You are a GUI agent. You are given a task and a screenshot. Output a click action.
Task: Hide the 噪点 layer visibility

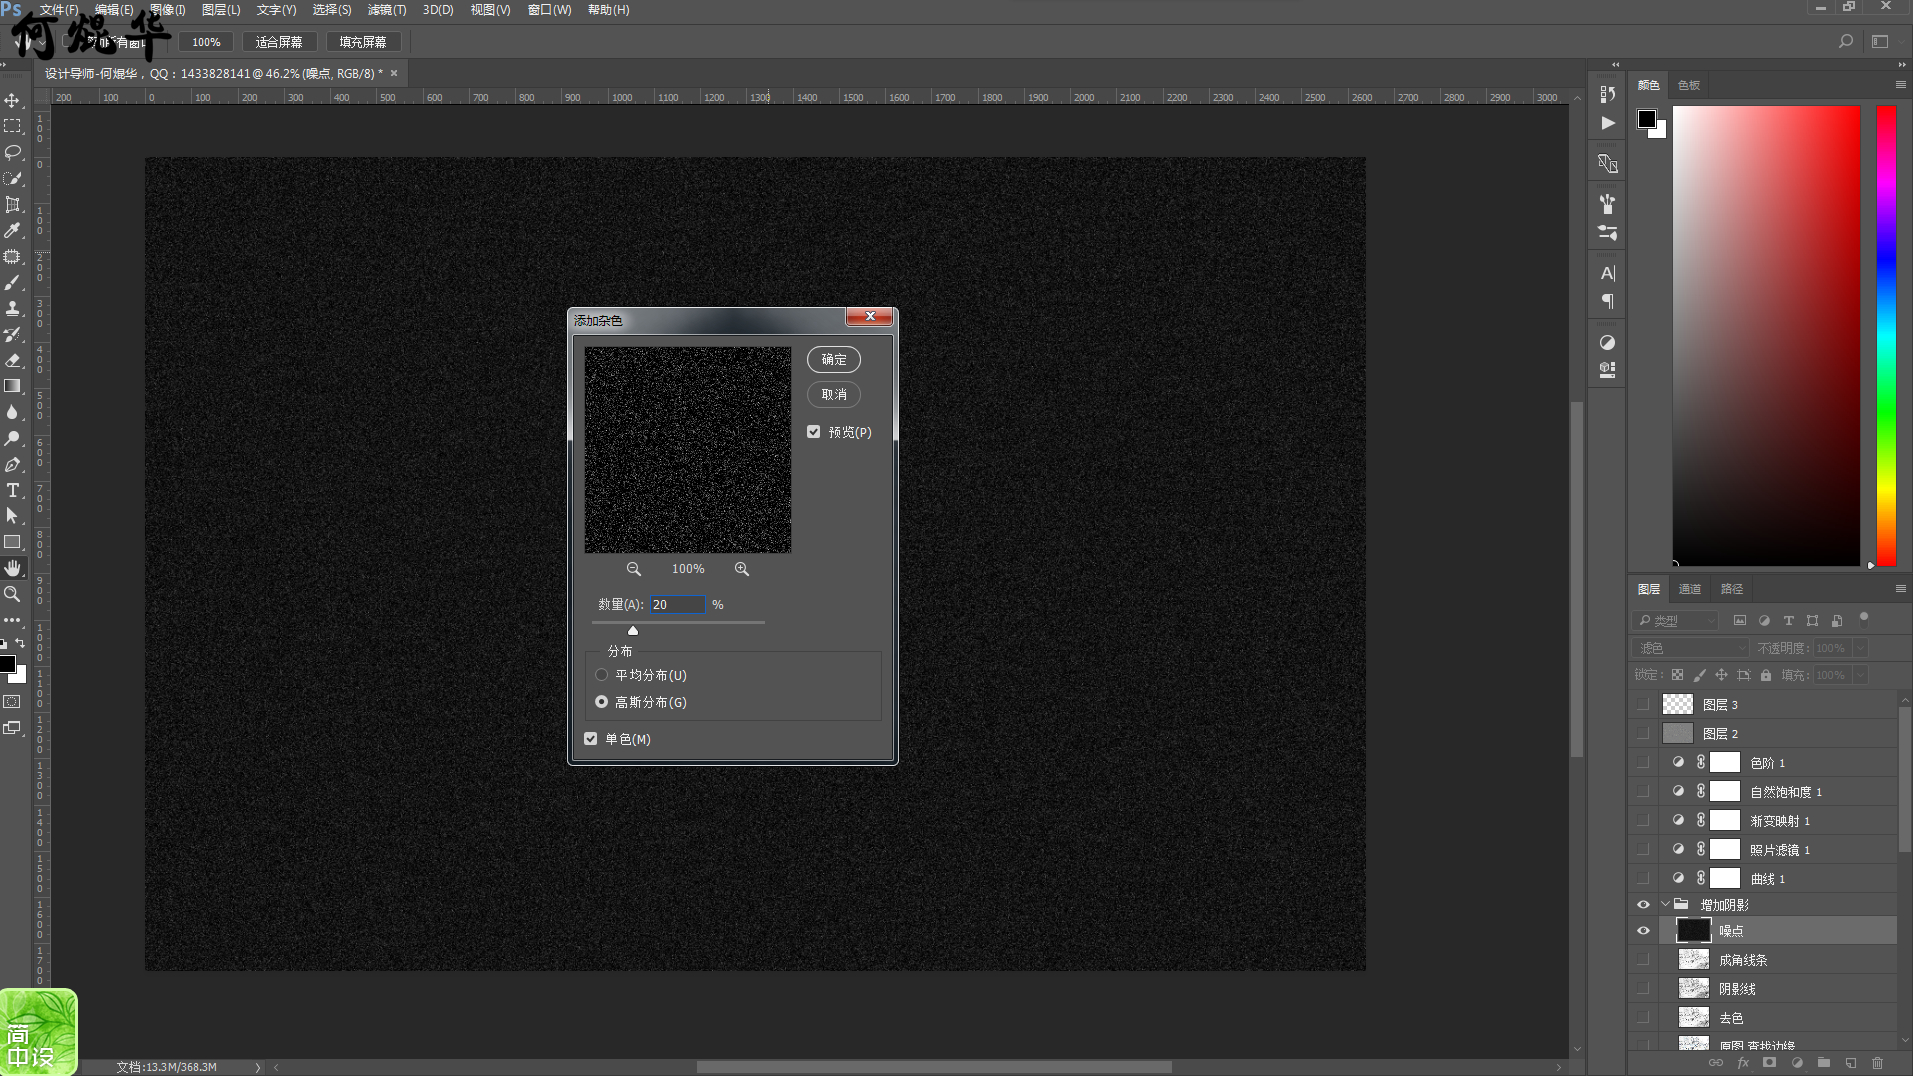point(1643,931)
